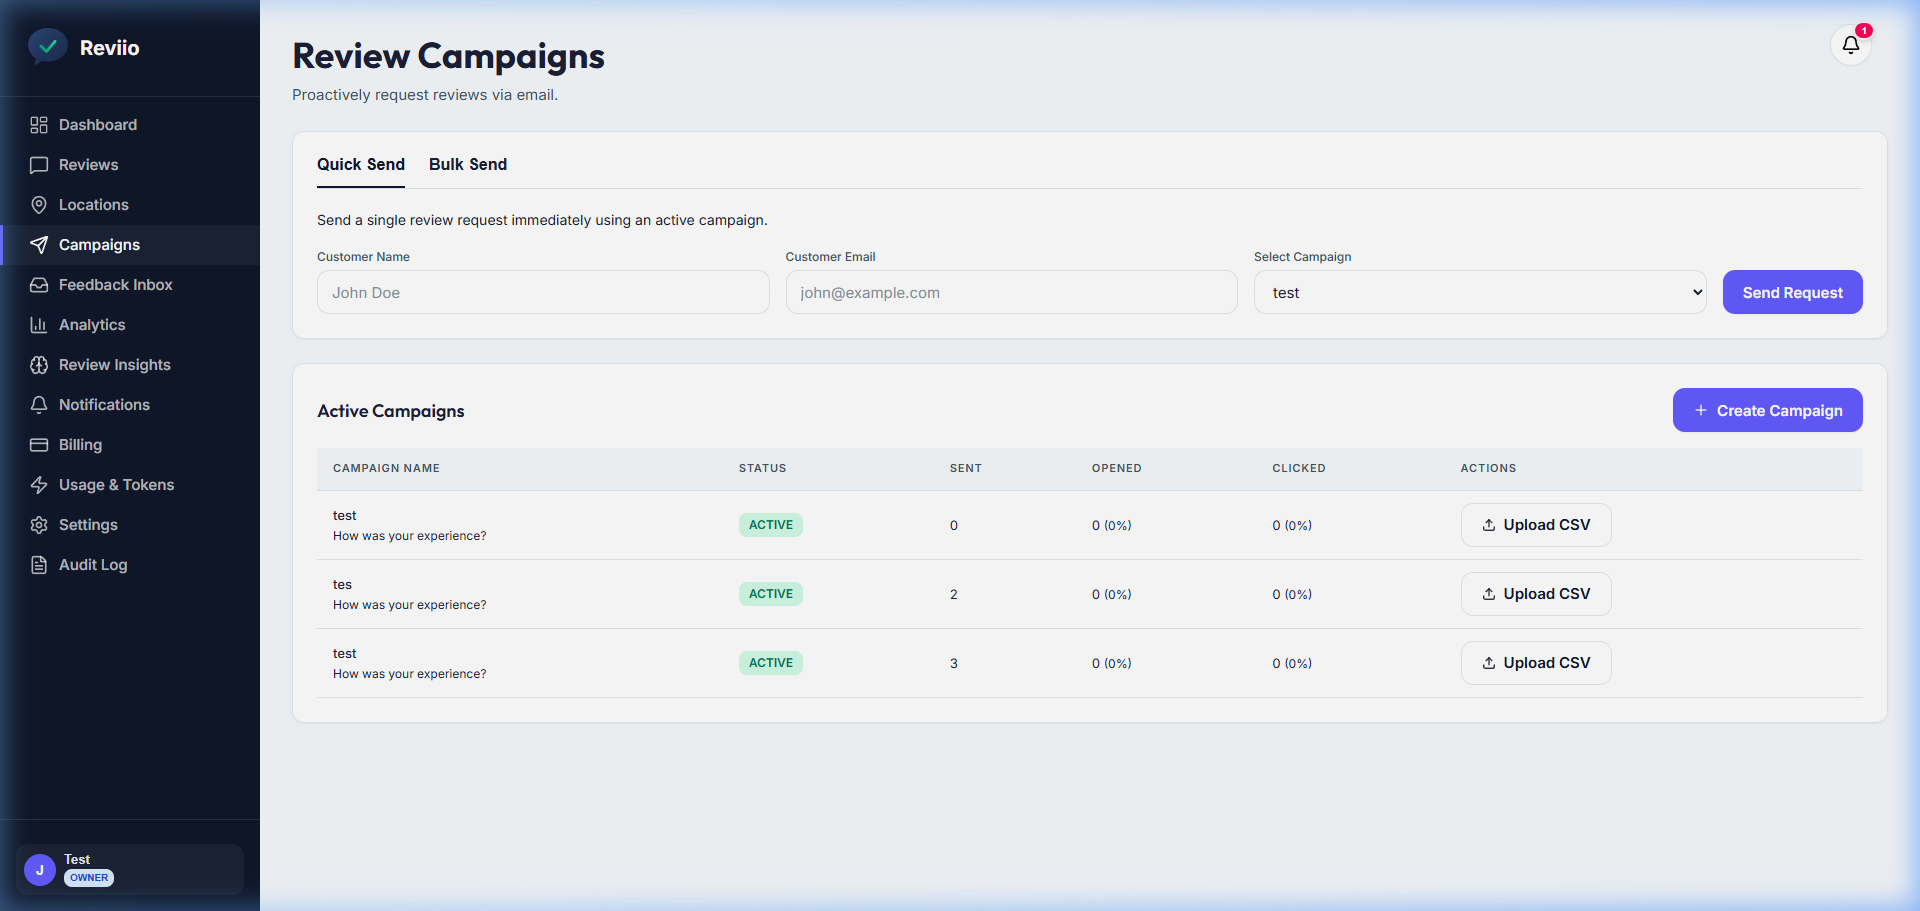The image size is (1920, 911).
Task: Open Analytics from the sidebar
Action: 130,325
